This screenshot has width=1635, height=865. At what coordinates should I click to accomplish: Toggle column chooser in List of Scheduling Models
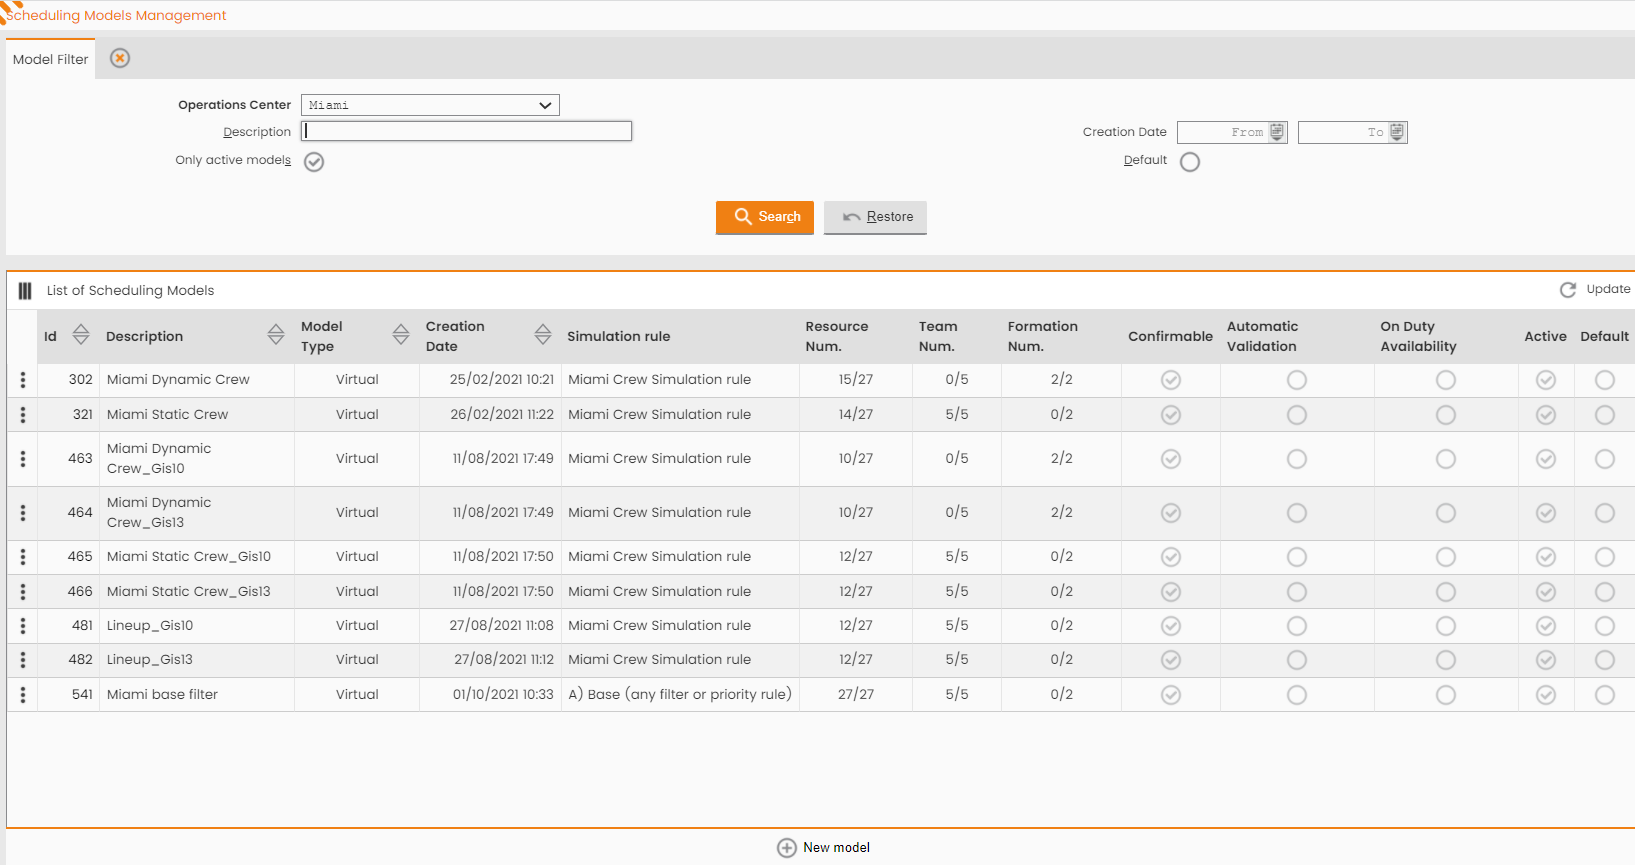coord(25,290)
